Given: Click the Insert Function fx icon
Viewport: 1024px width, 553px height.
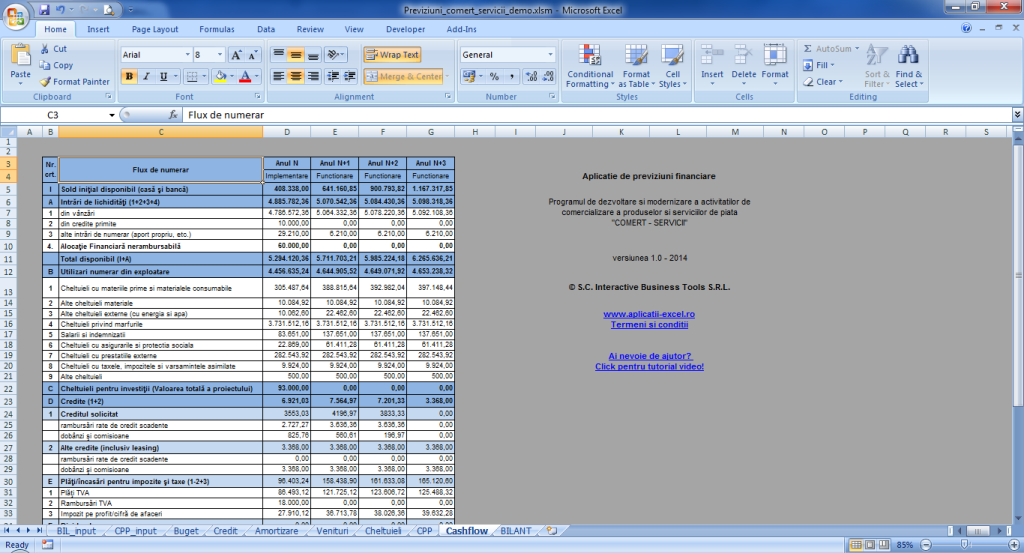Looking at the screenshot, I should (x=173, y=115).
